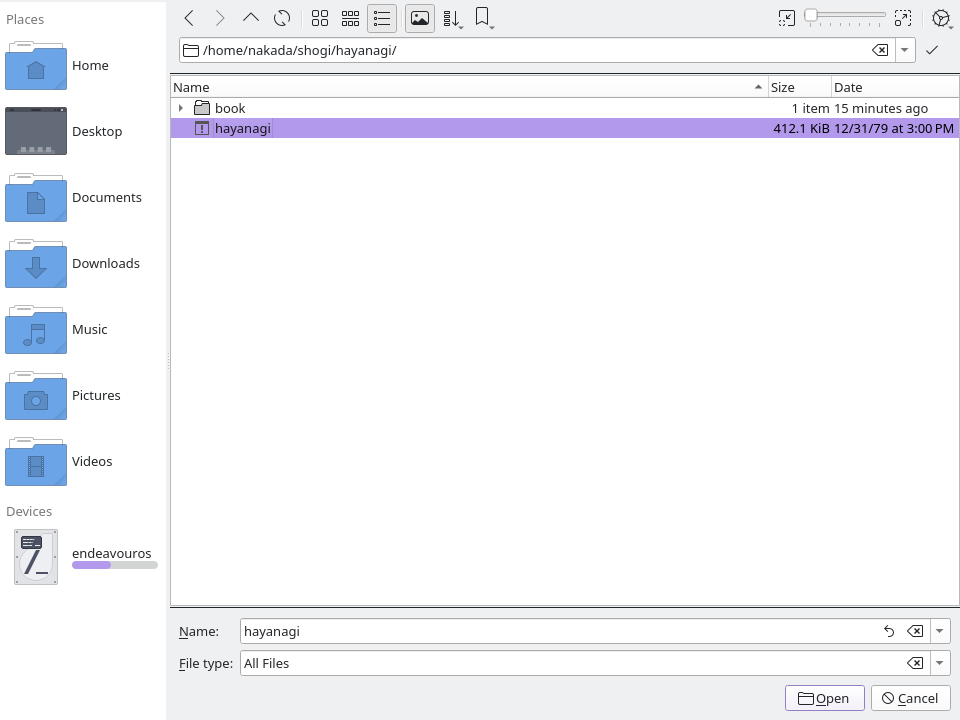Open the bookmarks menu

click(x=484, y=18)
